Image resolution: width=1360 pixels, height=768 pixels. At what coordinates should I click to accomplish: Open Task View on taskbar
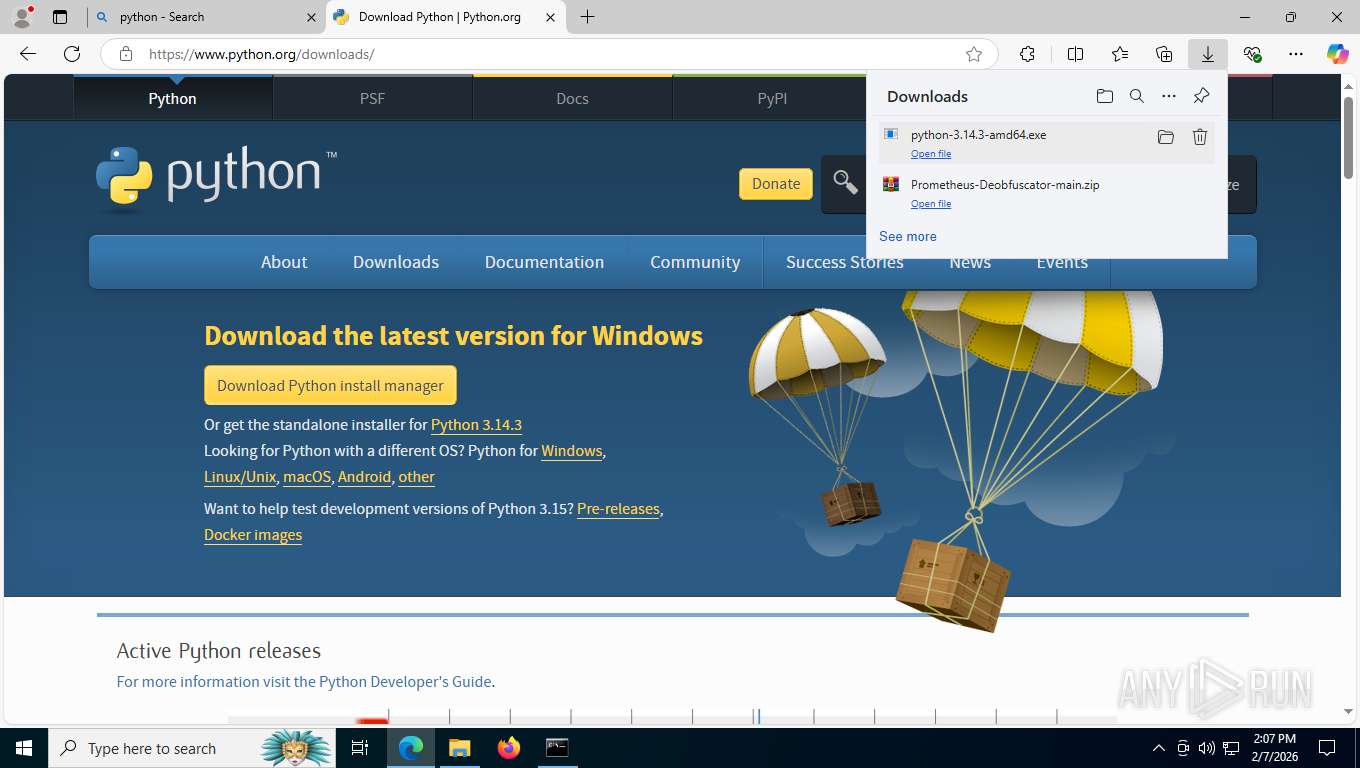360,748
